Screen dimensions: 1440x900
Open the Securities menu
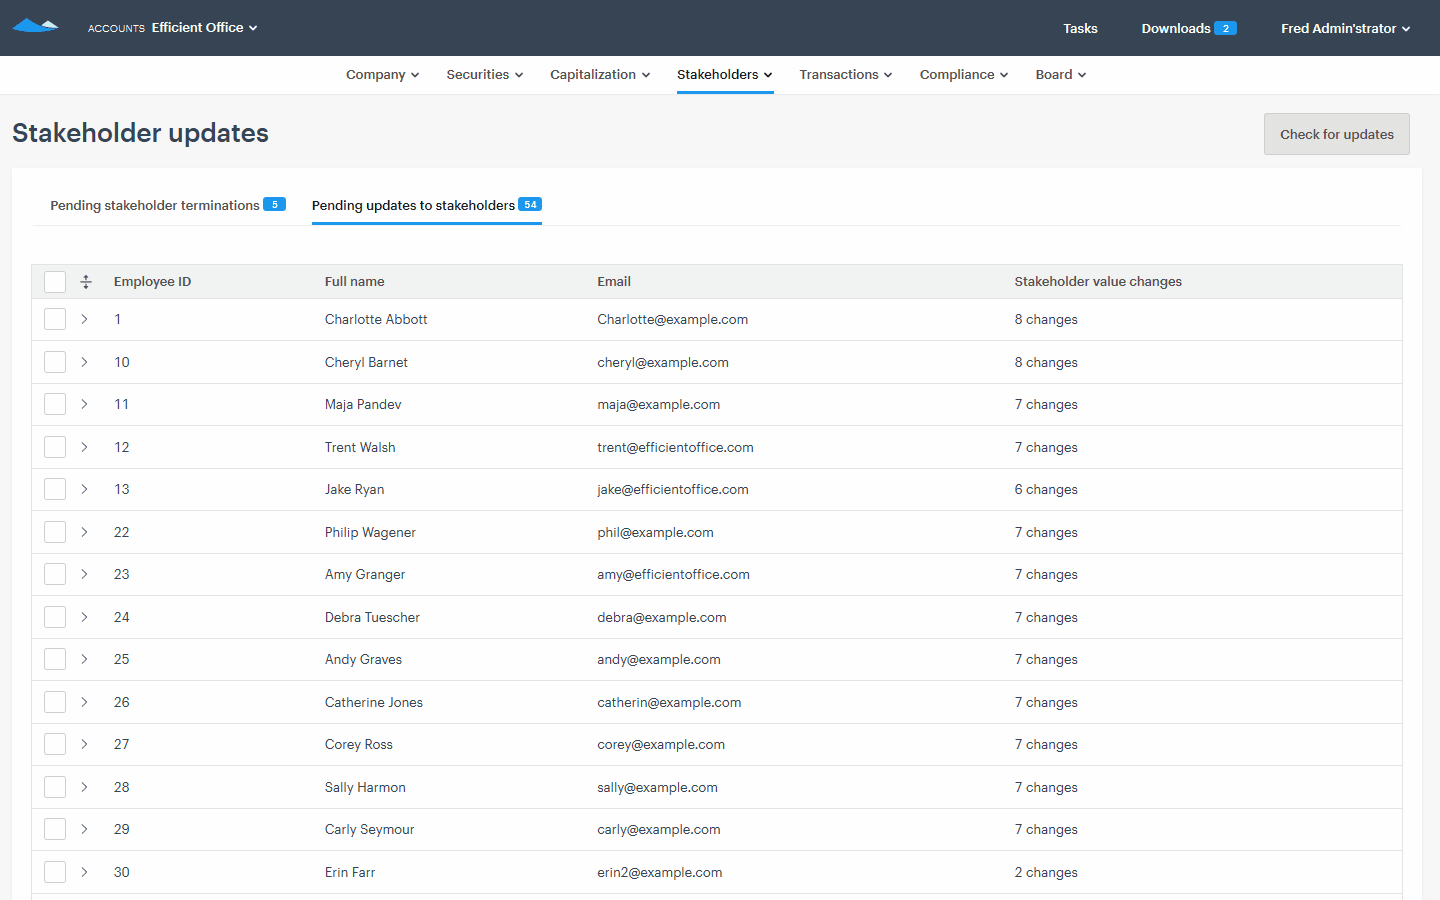[484, 75]
